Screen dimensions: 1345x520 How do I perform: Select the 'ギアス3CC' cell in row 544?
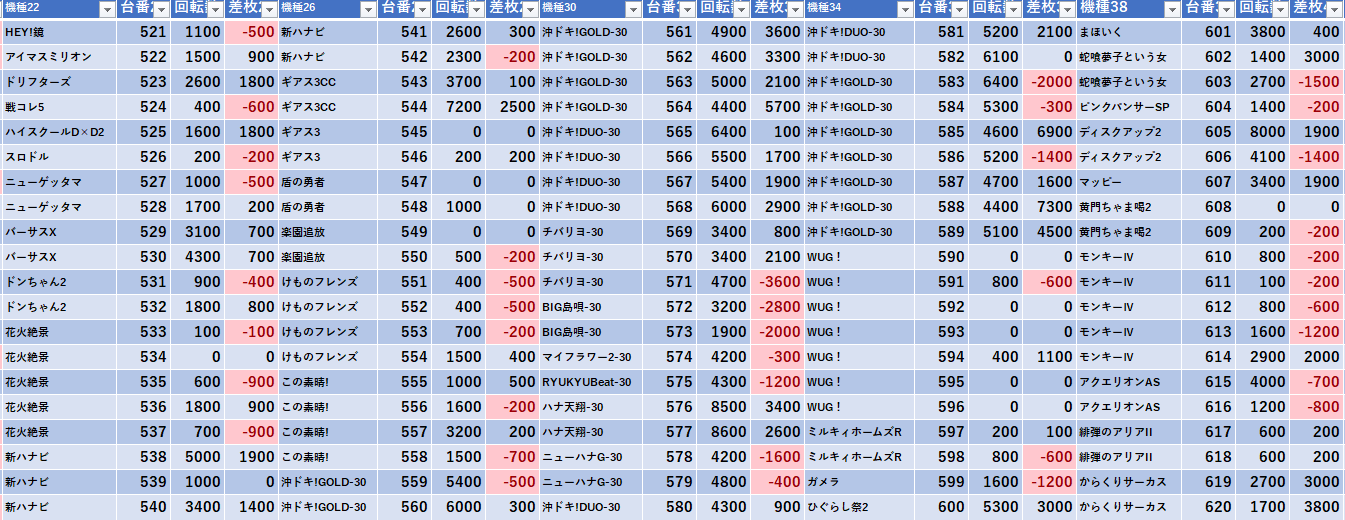329,107
